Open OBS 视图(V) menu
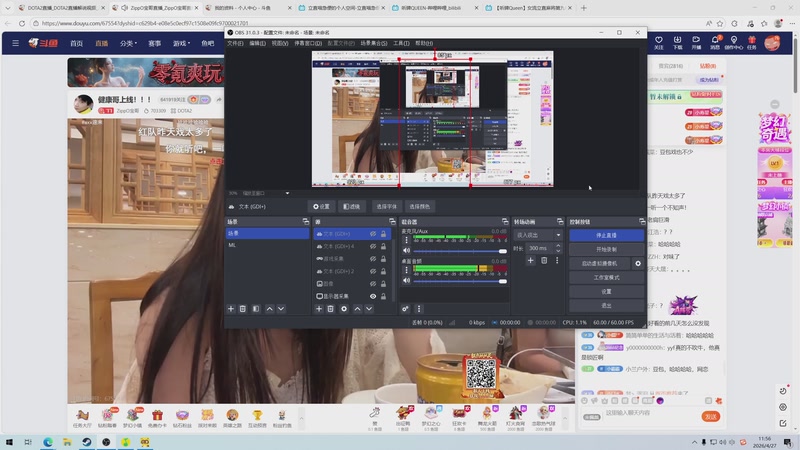 (280, 43)
